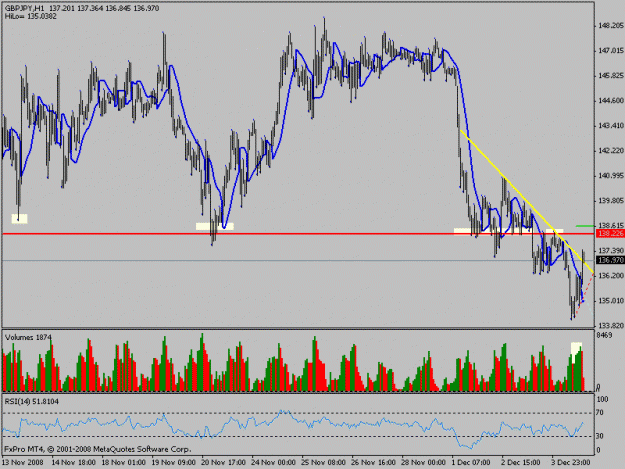Click the 140.995 price axis label
The height and width of the screenshot is (469, 625).
(x=610, y=176)
